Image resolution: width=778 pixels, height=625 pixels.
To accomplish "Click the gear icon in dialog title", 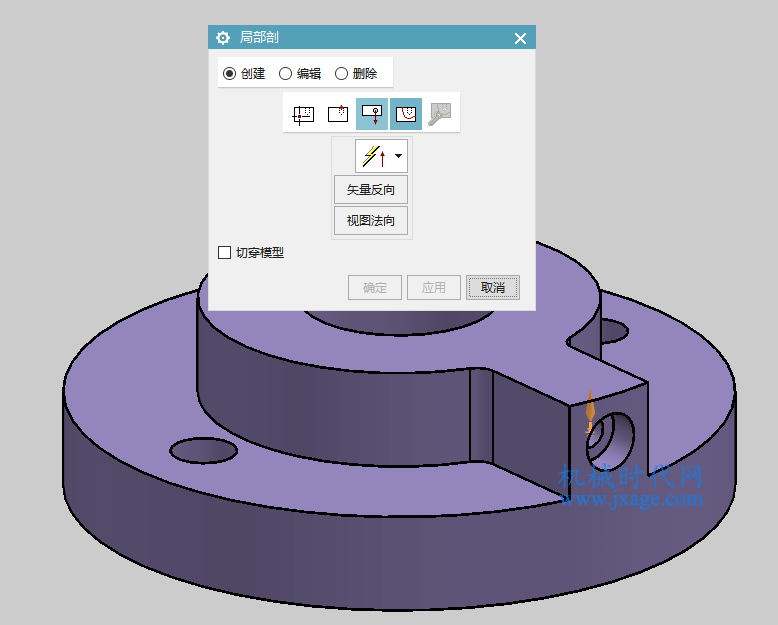I will tap(223, 38).
